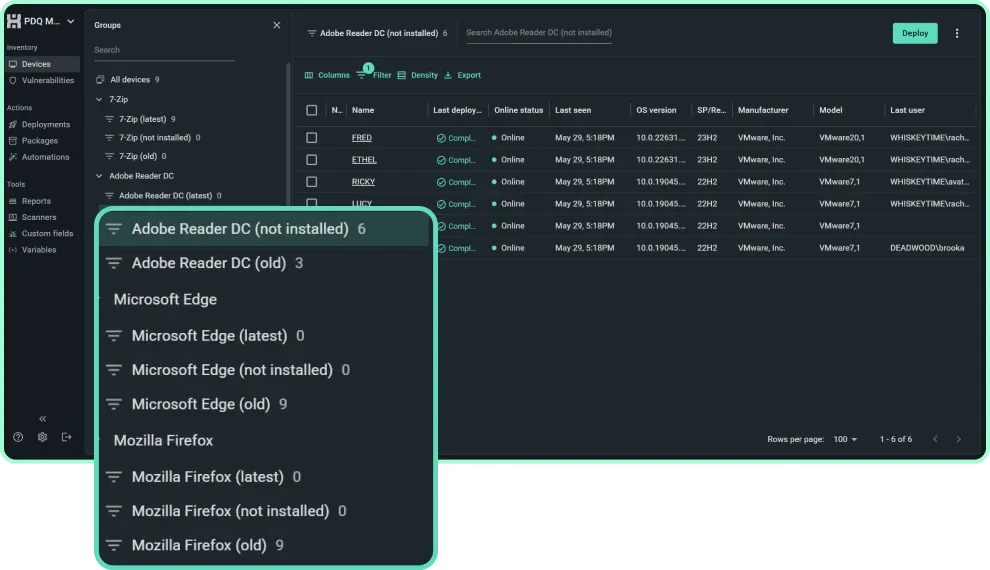
Task: Open the LUCY device link
Action: 362,203
